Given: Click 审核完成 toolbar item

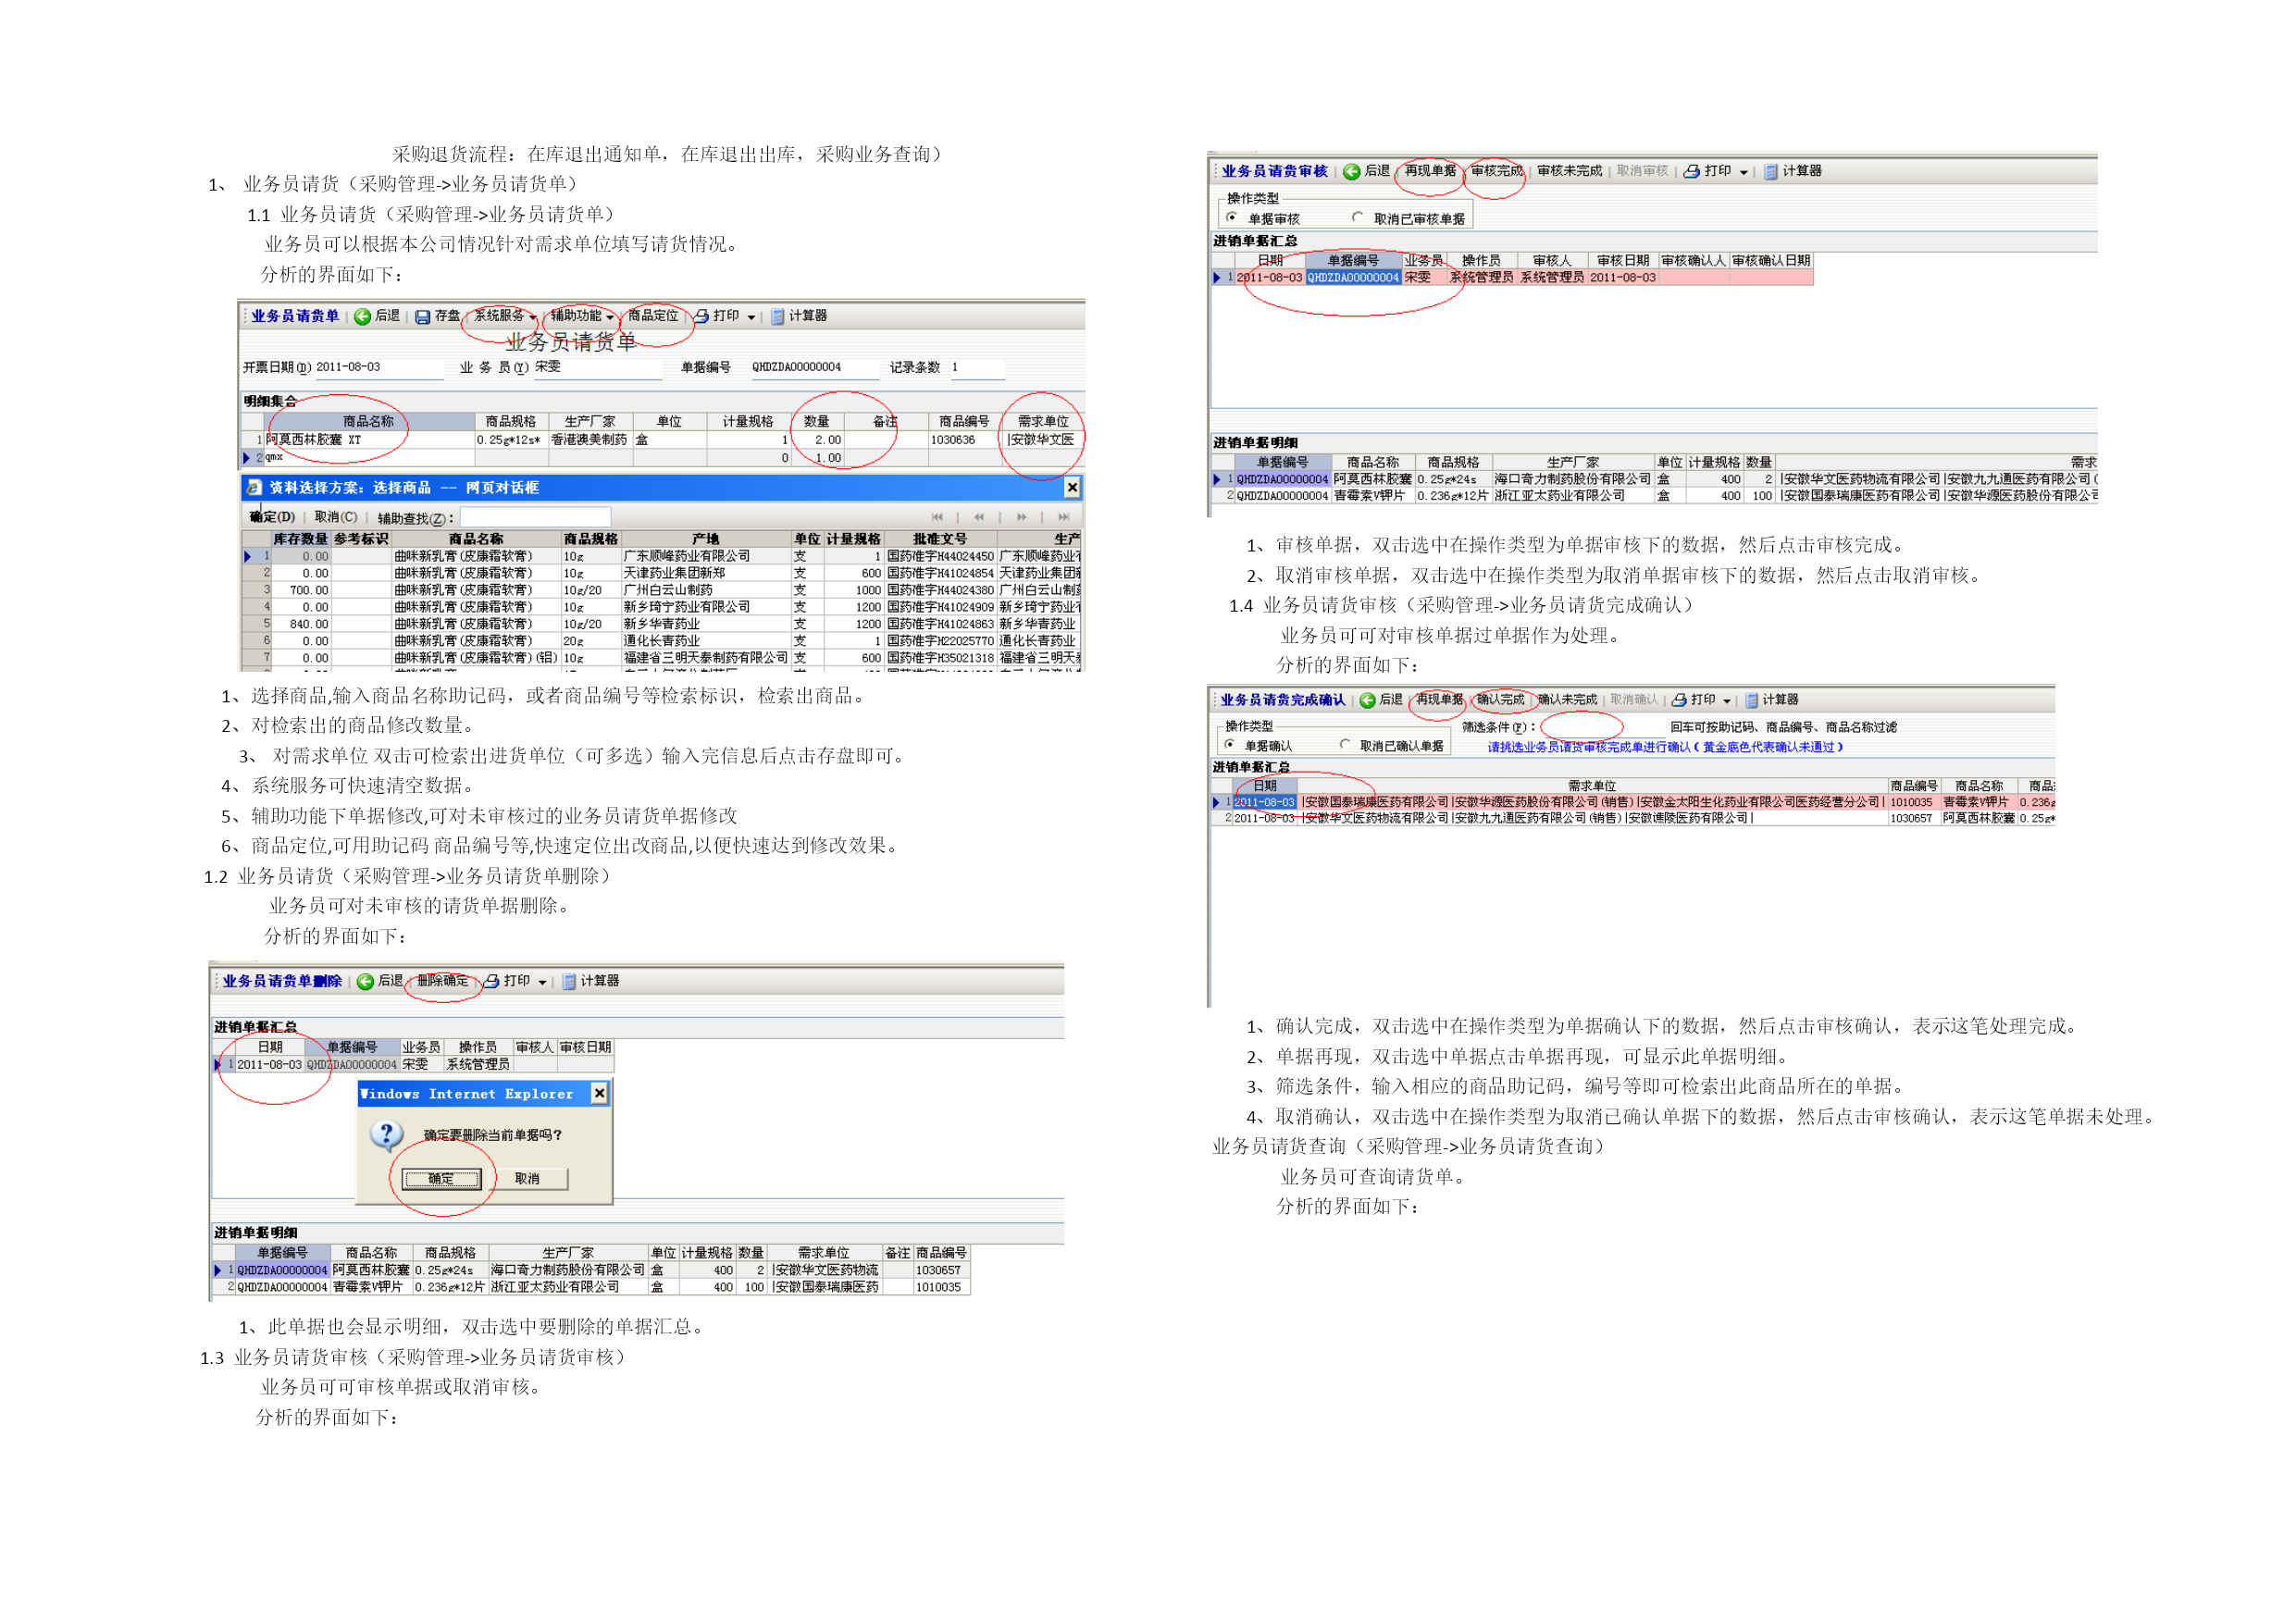Looking at the screenshot, I should pyautogui.click(x=1496, y=171).
